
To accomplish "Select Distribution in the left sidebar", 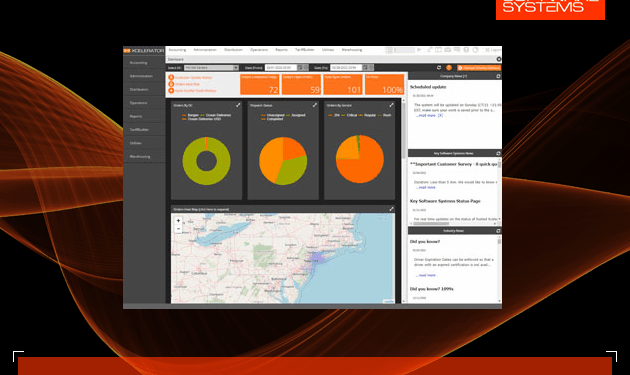I will [144, 89].
